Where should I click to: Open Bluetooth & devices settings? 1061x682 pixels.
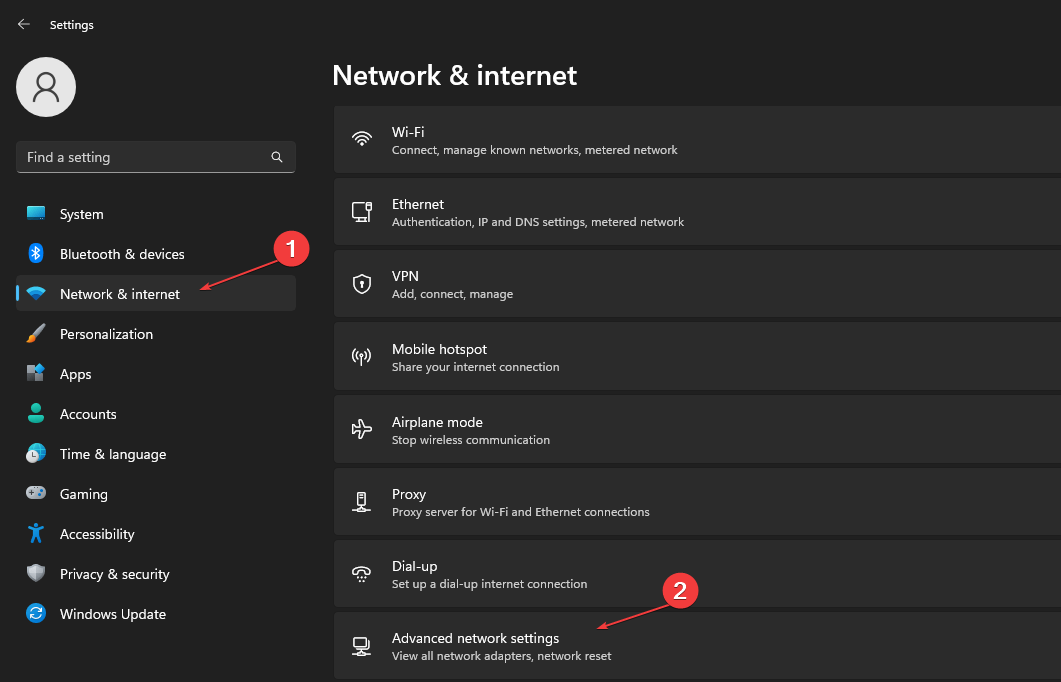coord(120,253)
